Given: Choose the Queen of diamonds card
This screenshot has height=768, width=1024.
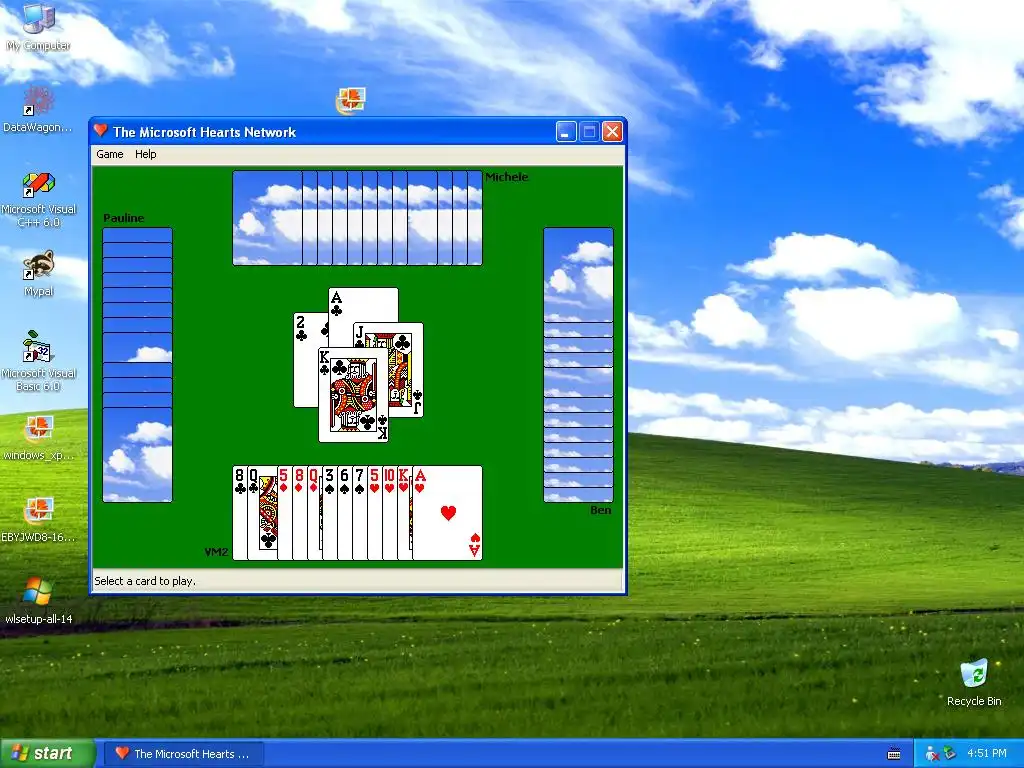Looking at the screenshot, I should point(315,513).
